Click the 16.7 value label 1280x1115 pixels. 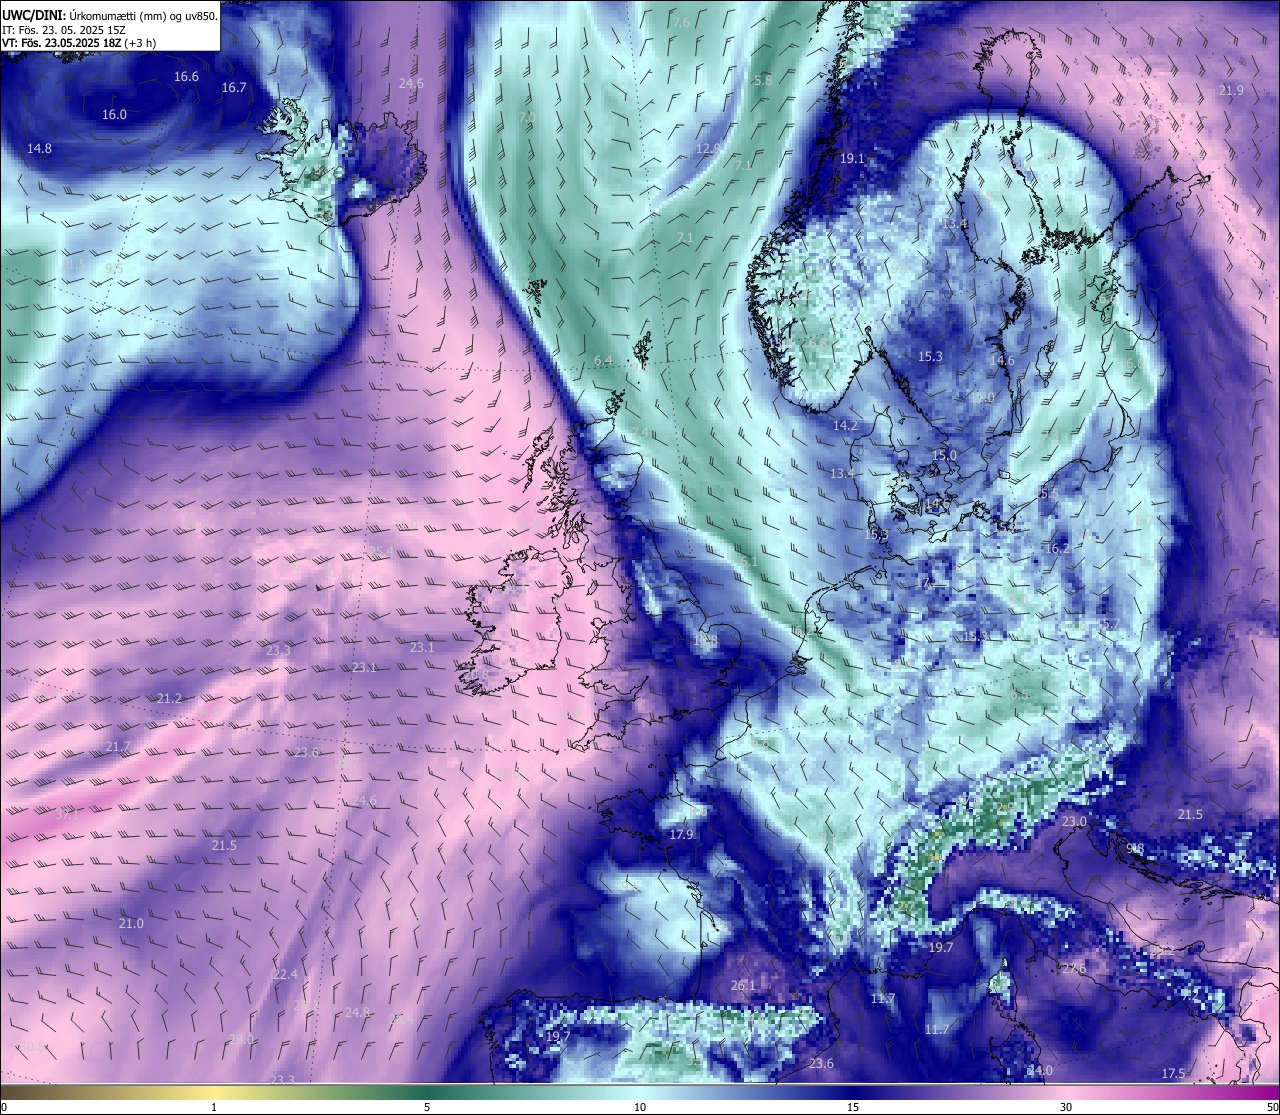tap(234, 88)
